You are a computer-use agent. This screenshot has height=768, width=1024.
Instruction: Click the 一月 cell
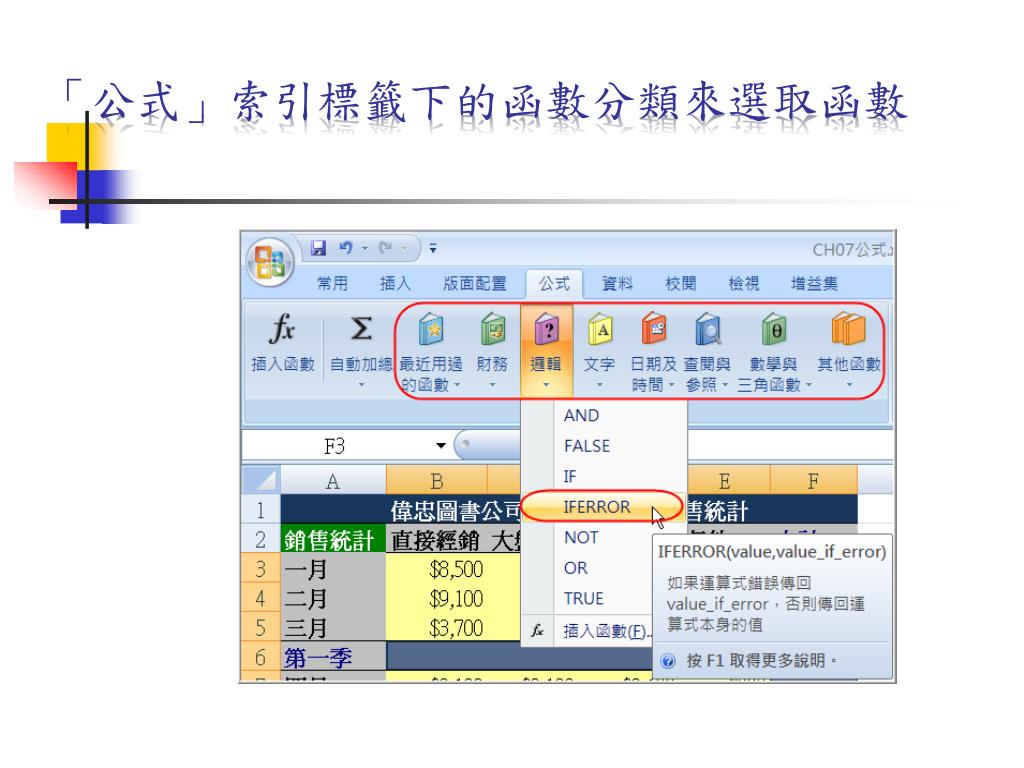coord(333,569)
